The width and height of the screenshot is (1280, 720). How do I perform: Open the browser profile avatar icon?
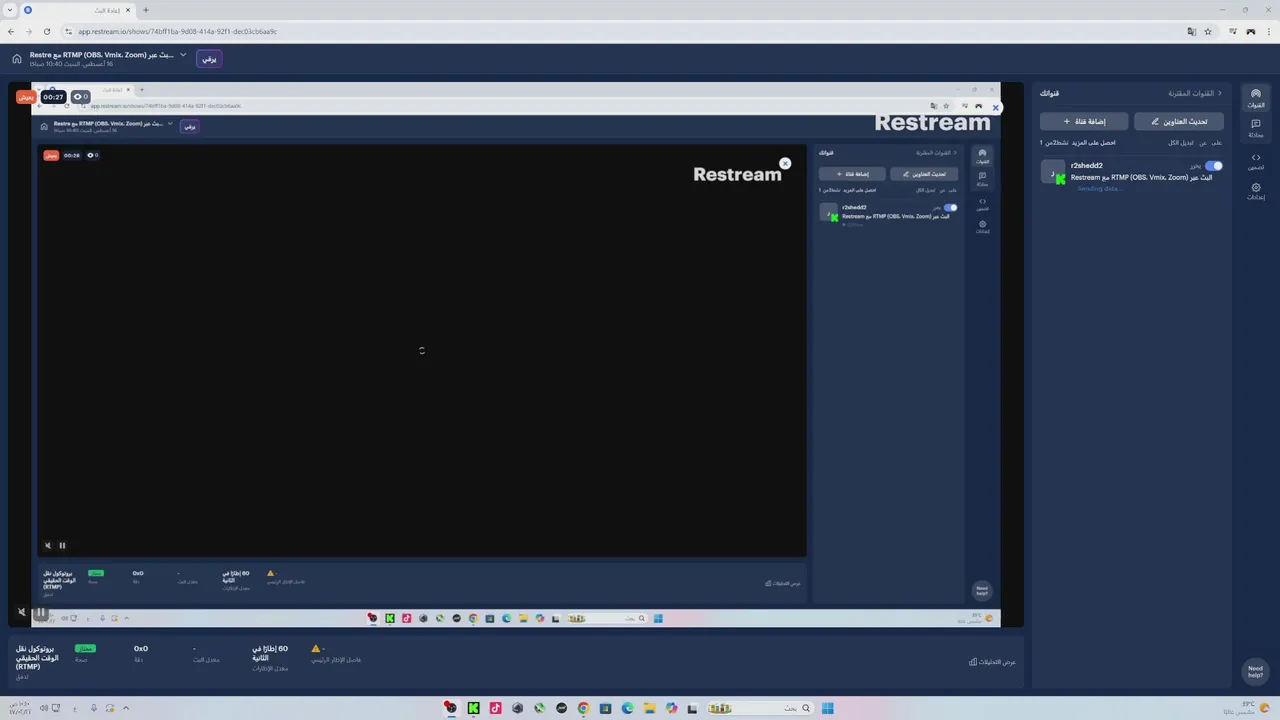click(x=1250, y=31)
